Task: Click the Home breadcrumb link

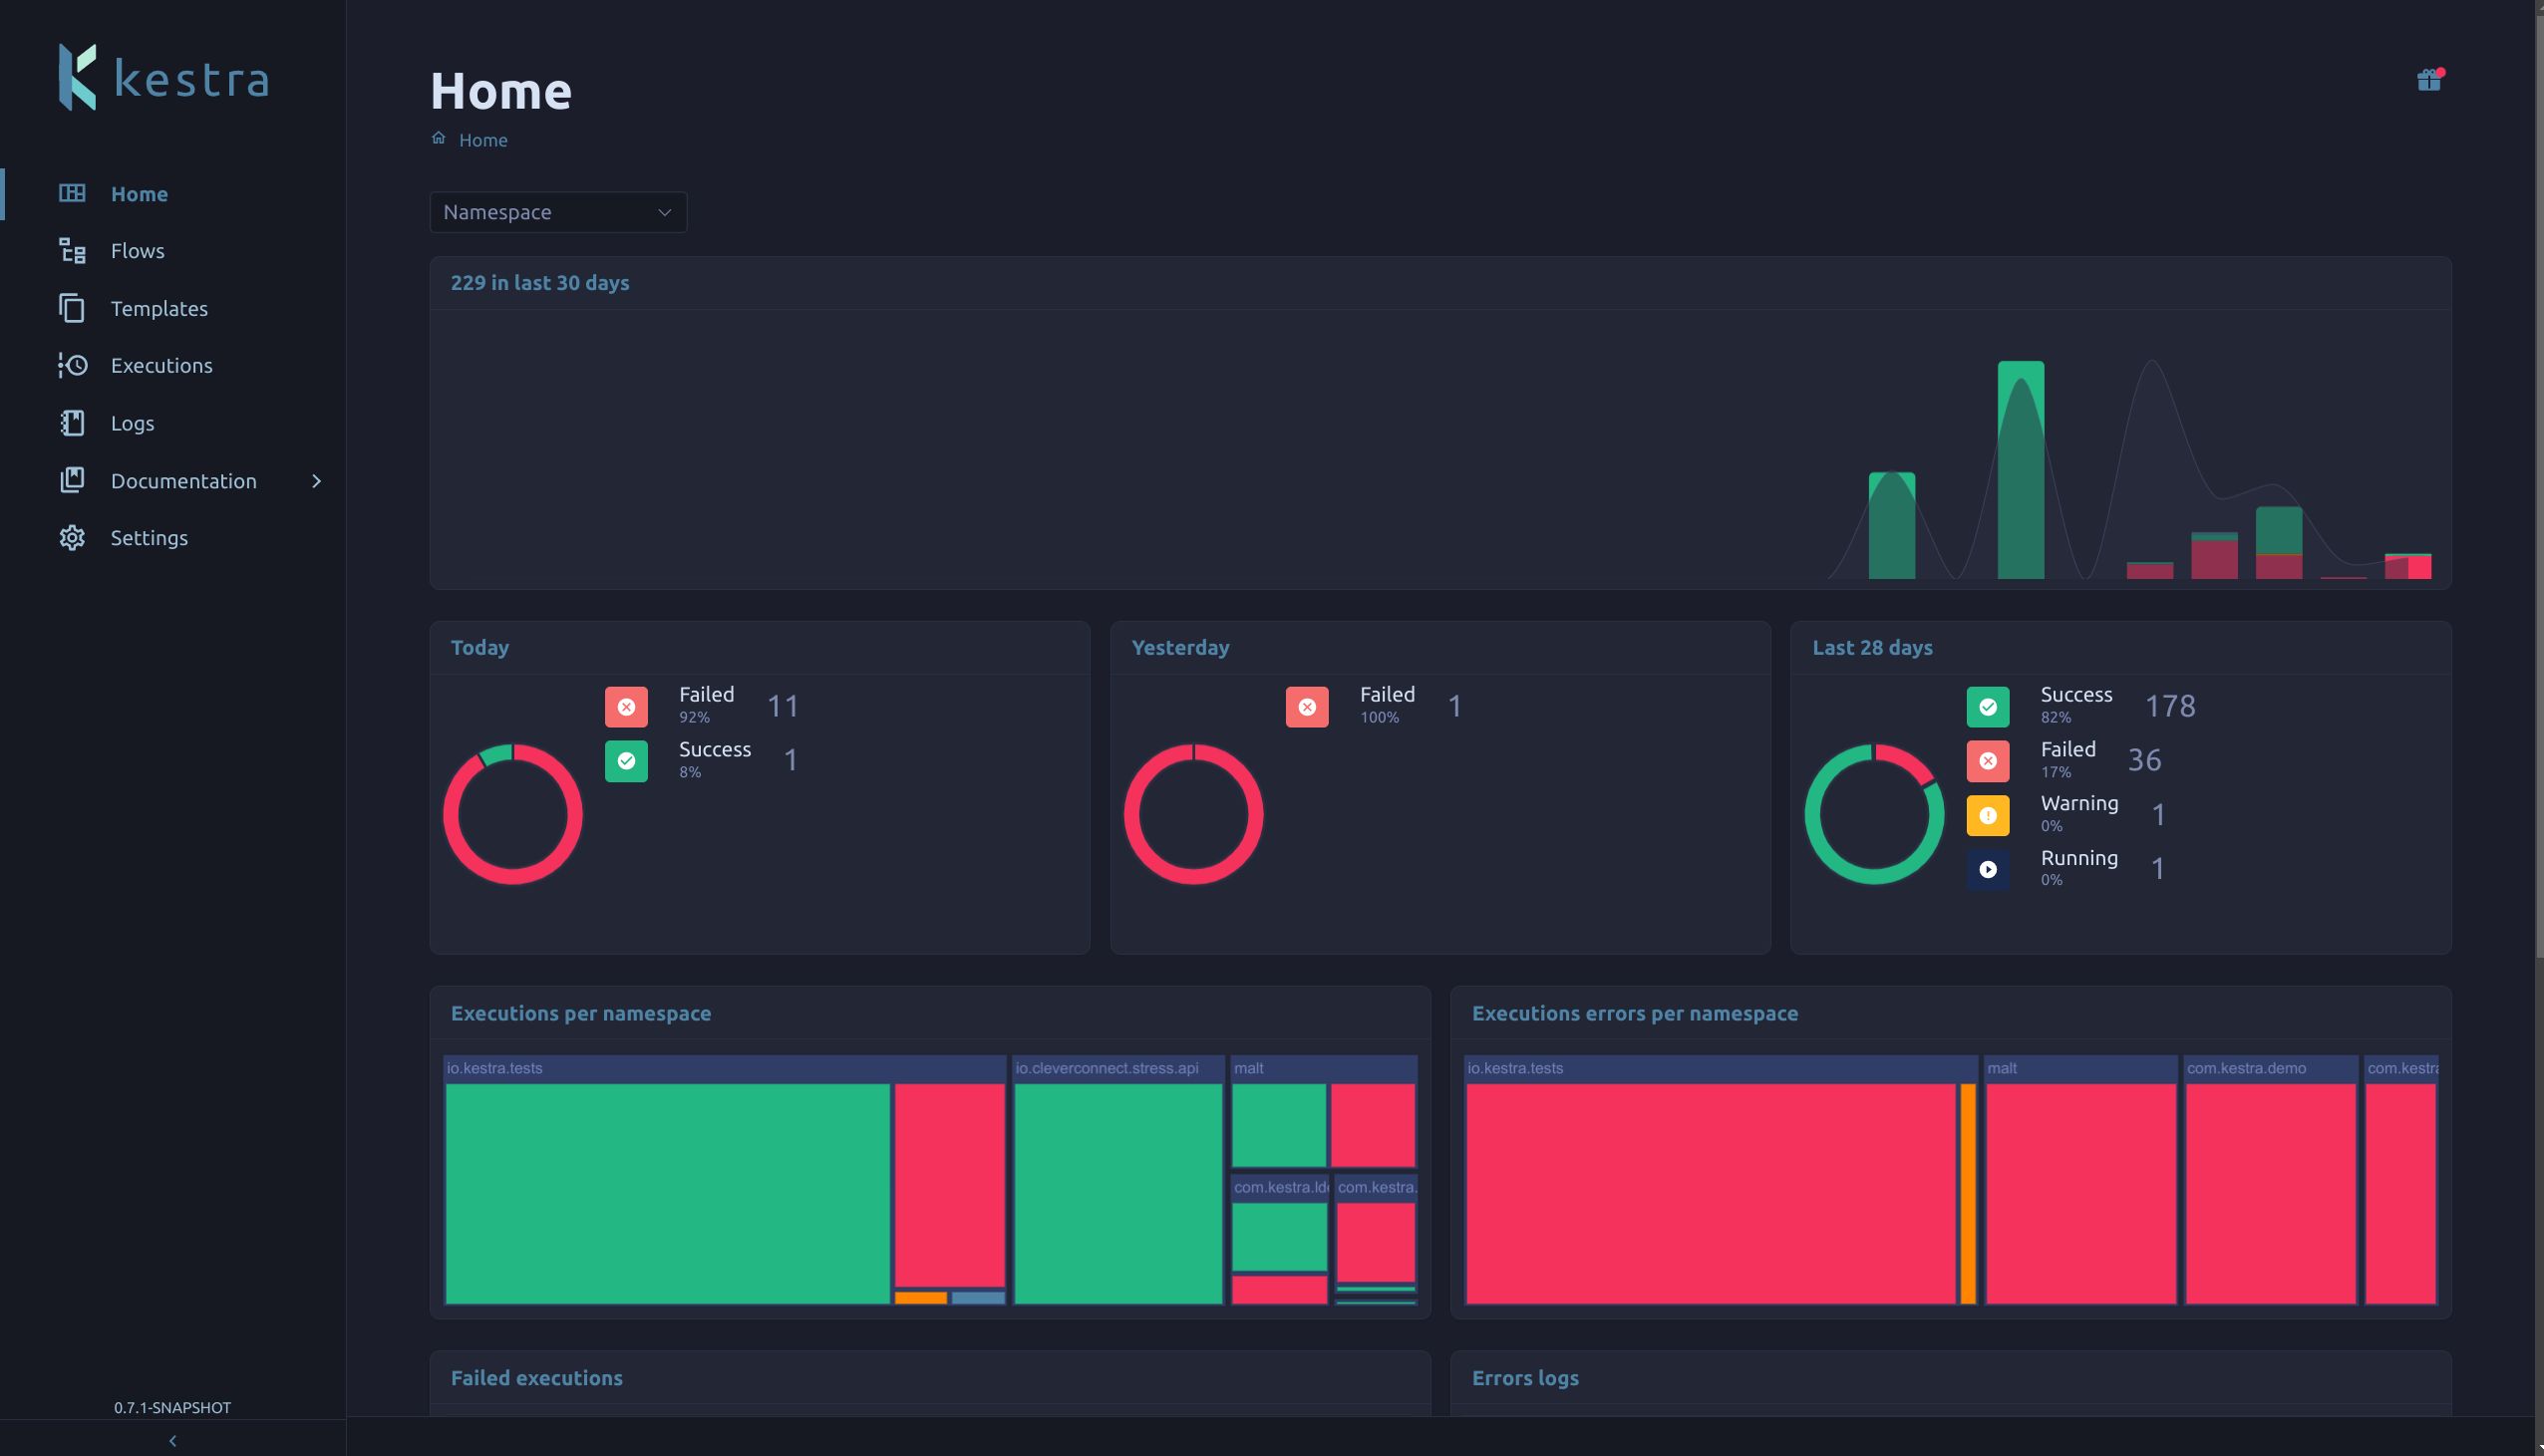Action: point(482,141)
